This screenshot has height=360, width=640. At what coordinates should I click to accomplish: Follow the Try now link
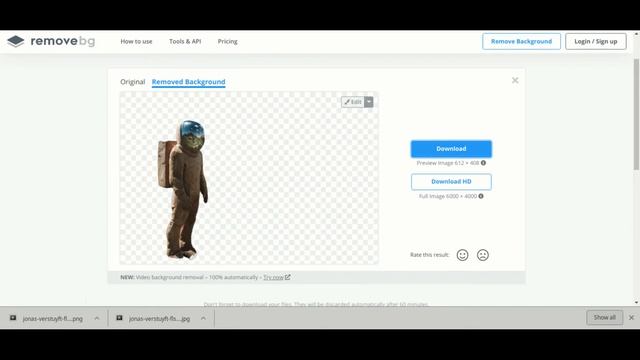coord(273,277)
